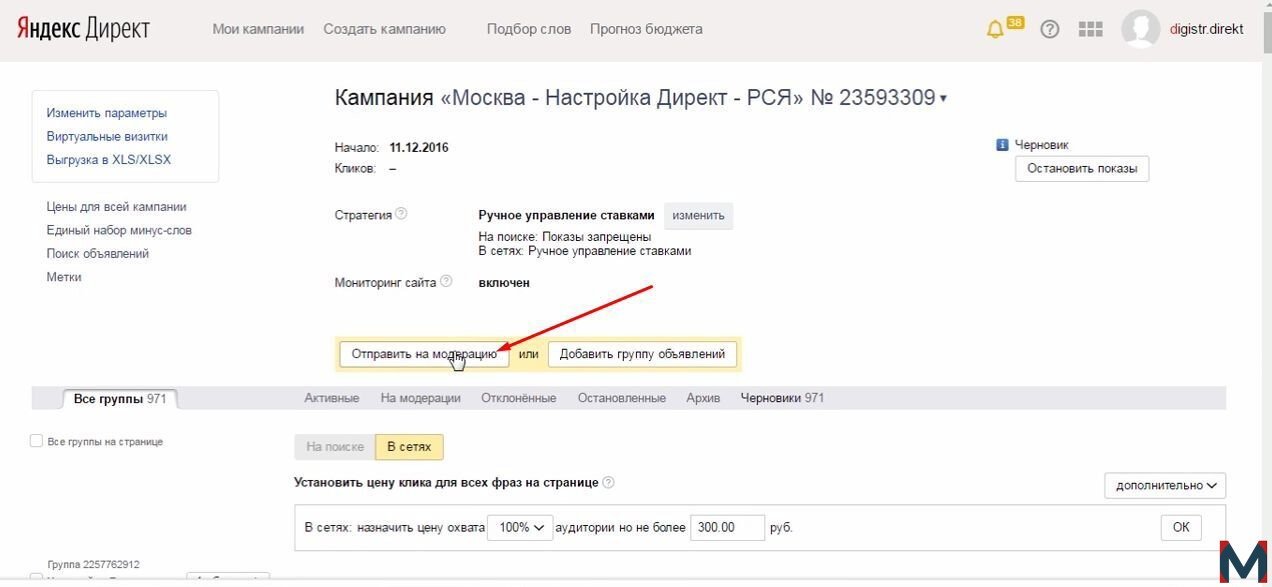The height and width of the screenshot is (587, 1272).
Task: Open the notifications bell icon
Action: (x=995, y=29)
